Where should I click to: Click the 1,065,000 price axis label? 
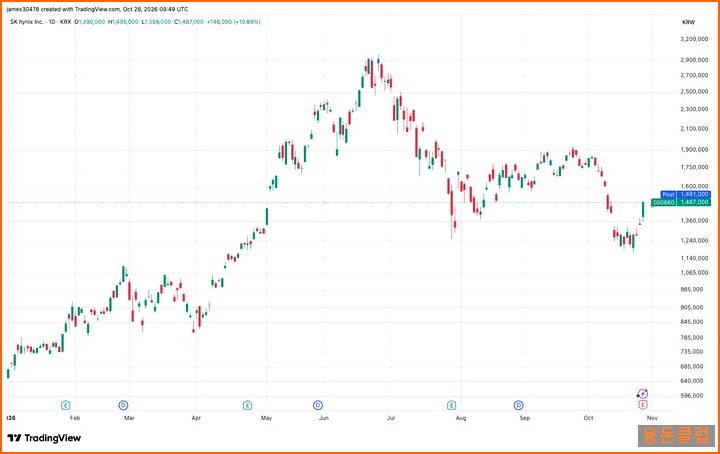pyautogui.click(x=694, y=272)
